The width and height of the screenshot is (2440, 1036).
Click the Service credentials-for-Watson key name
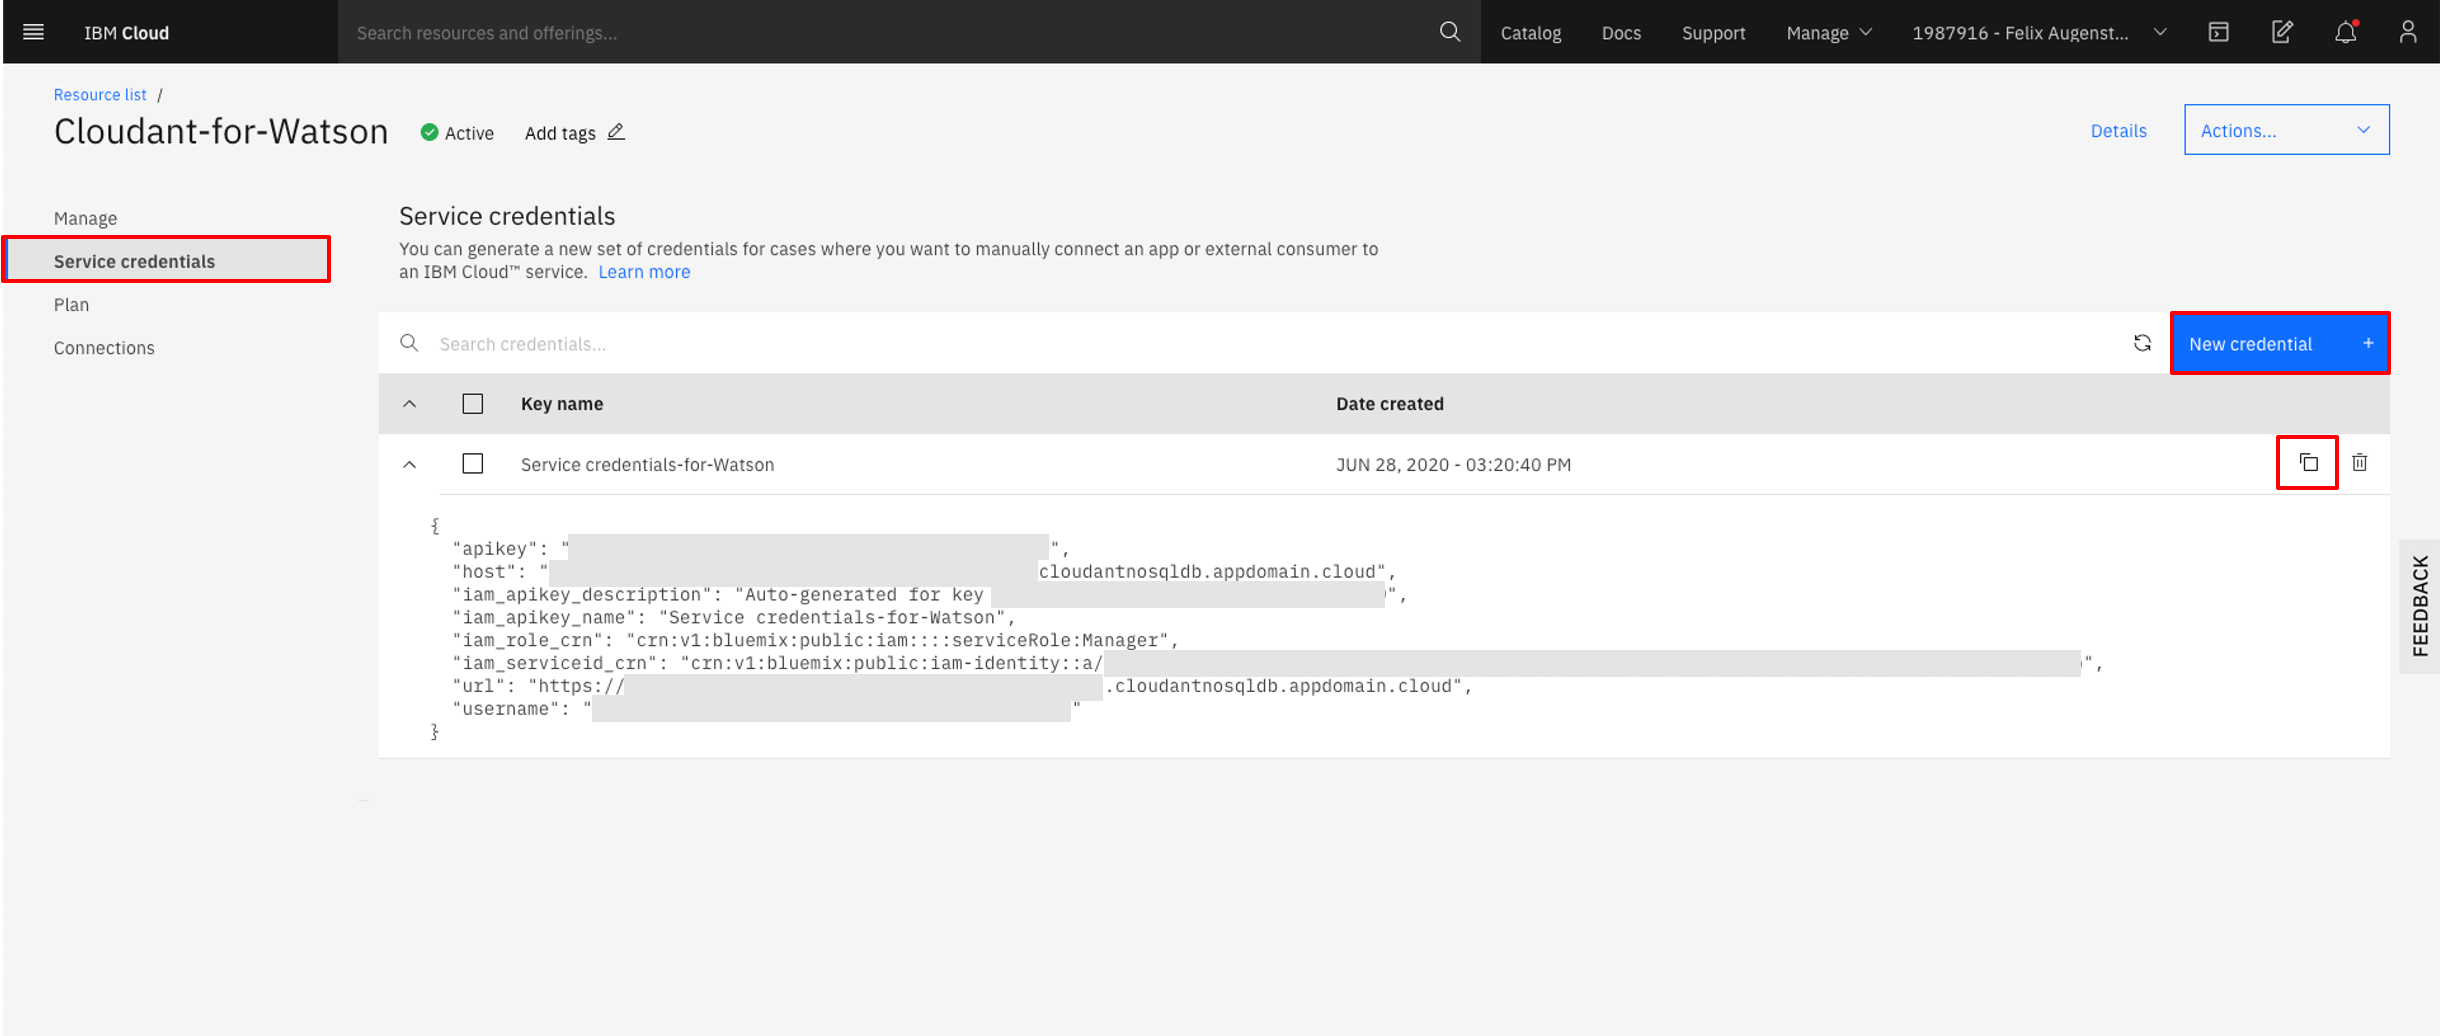click(646, 464)
